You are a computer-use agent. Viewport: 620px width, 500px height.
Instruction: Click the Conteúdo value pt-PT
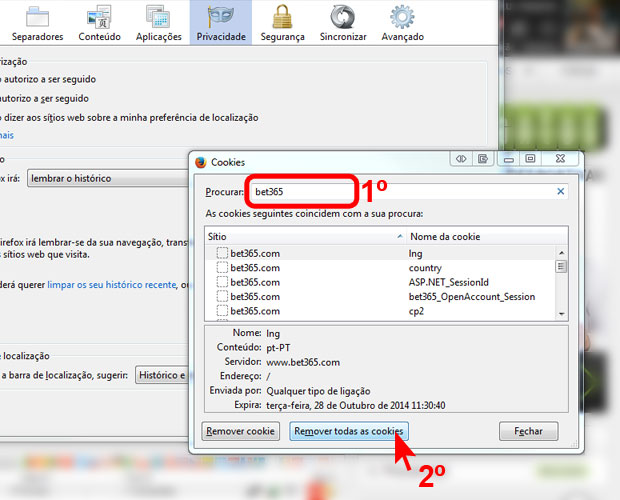[x=278, y=348]
